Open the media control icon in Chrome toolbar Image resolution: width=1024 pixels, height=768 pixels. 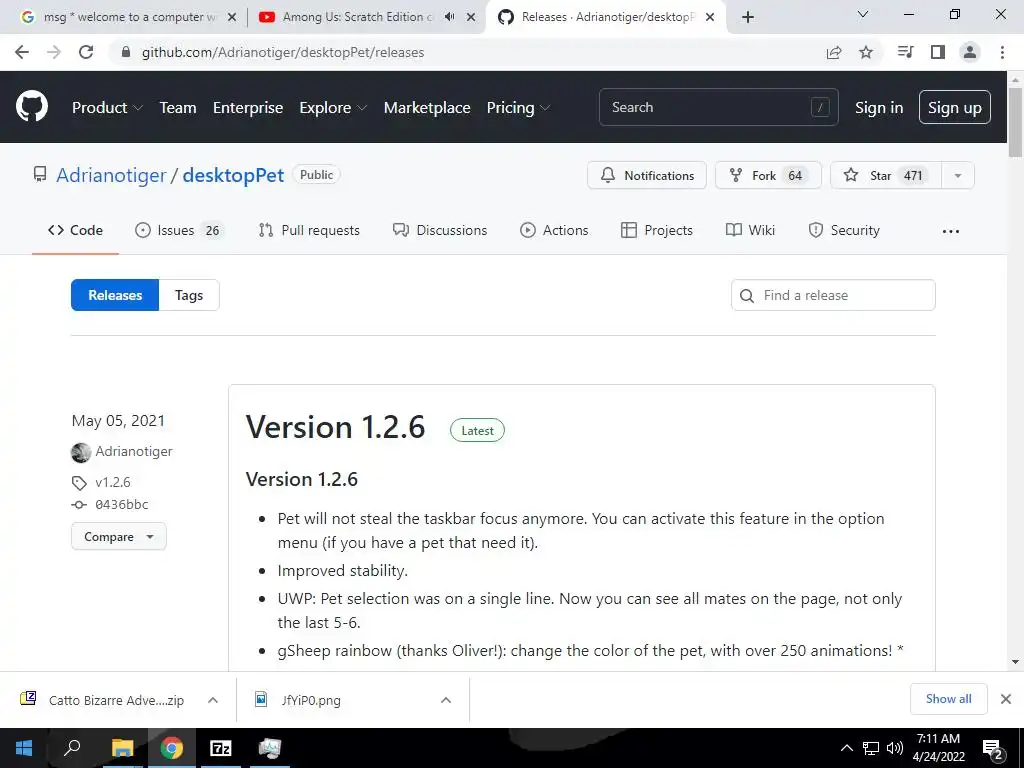pyautogui.click(x=905, y=52)
